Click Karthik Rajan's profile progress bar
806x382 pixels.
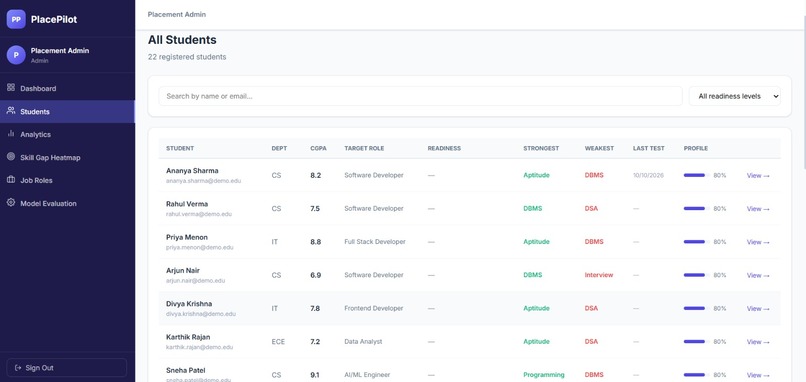click(696, 341)
